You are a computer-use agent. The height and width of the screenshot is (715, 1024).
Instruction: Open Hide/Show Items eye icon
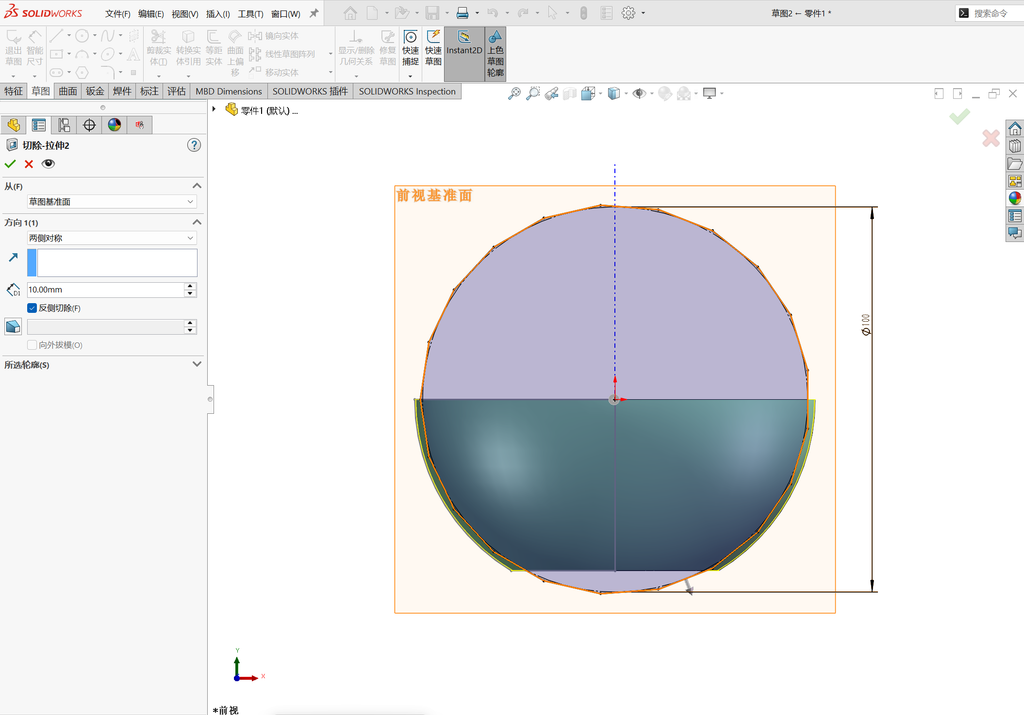tap(639, 93)
